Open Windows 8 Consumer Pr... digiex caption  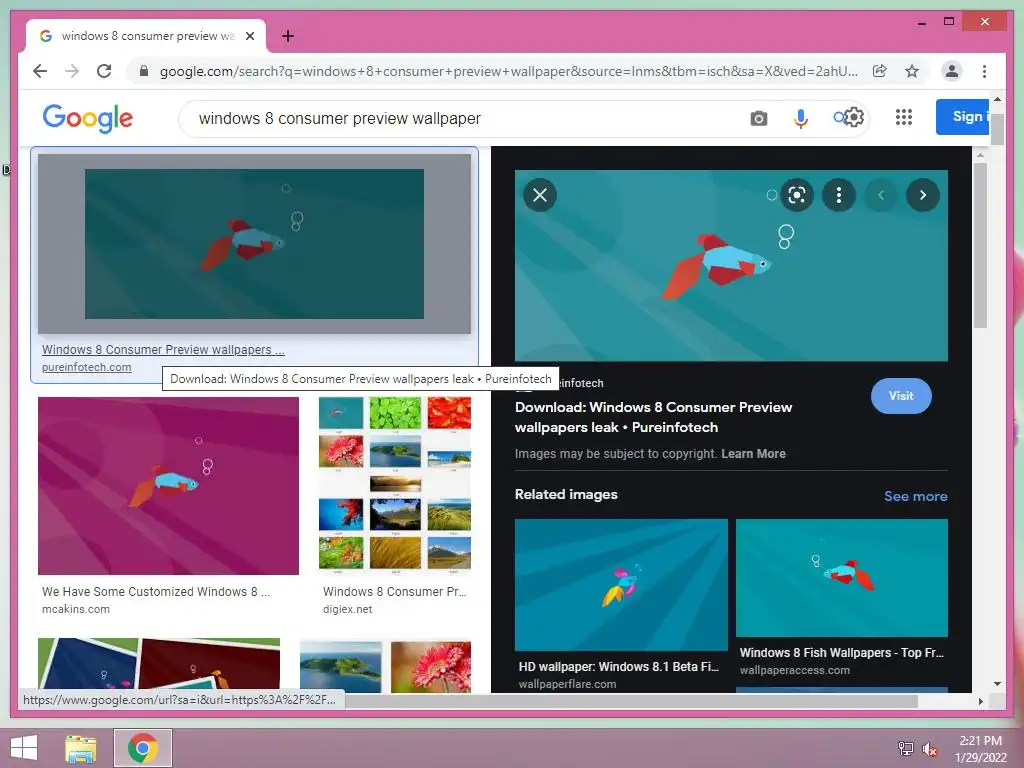click(x=394, y=592)
